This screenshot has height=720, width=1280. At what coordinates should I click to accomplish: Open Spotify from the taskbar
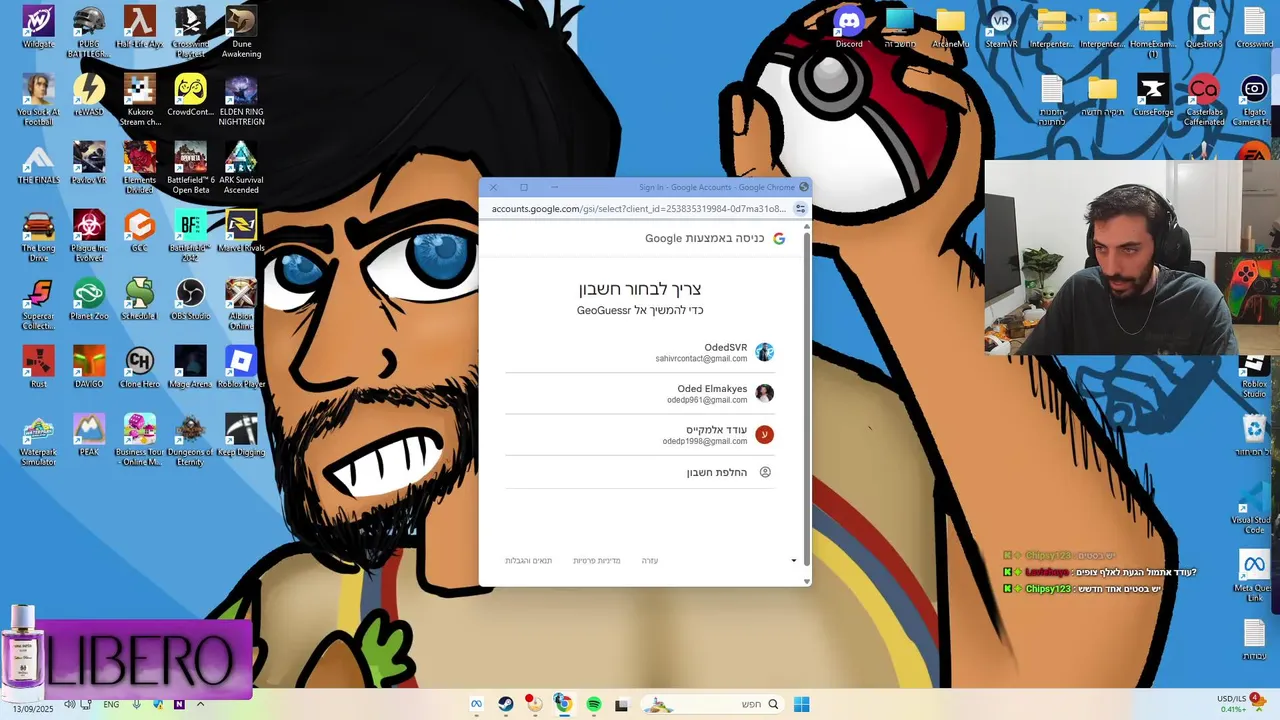pos(593,704)
